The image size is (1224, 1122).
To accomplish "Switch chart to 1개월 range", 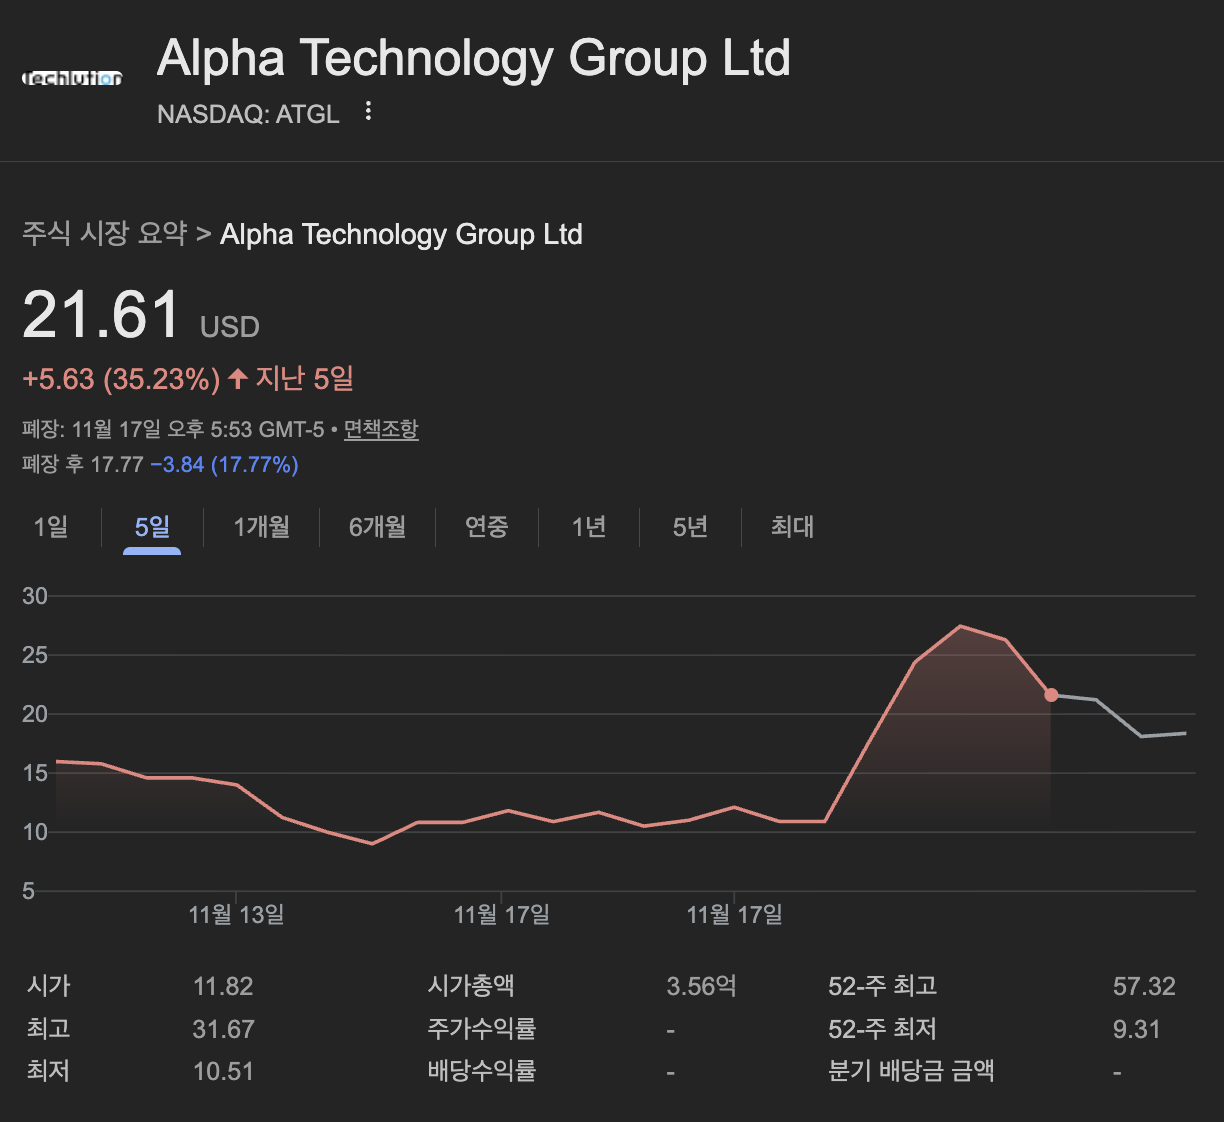I will (261, 526).
